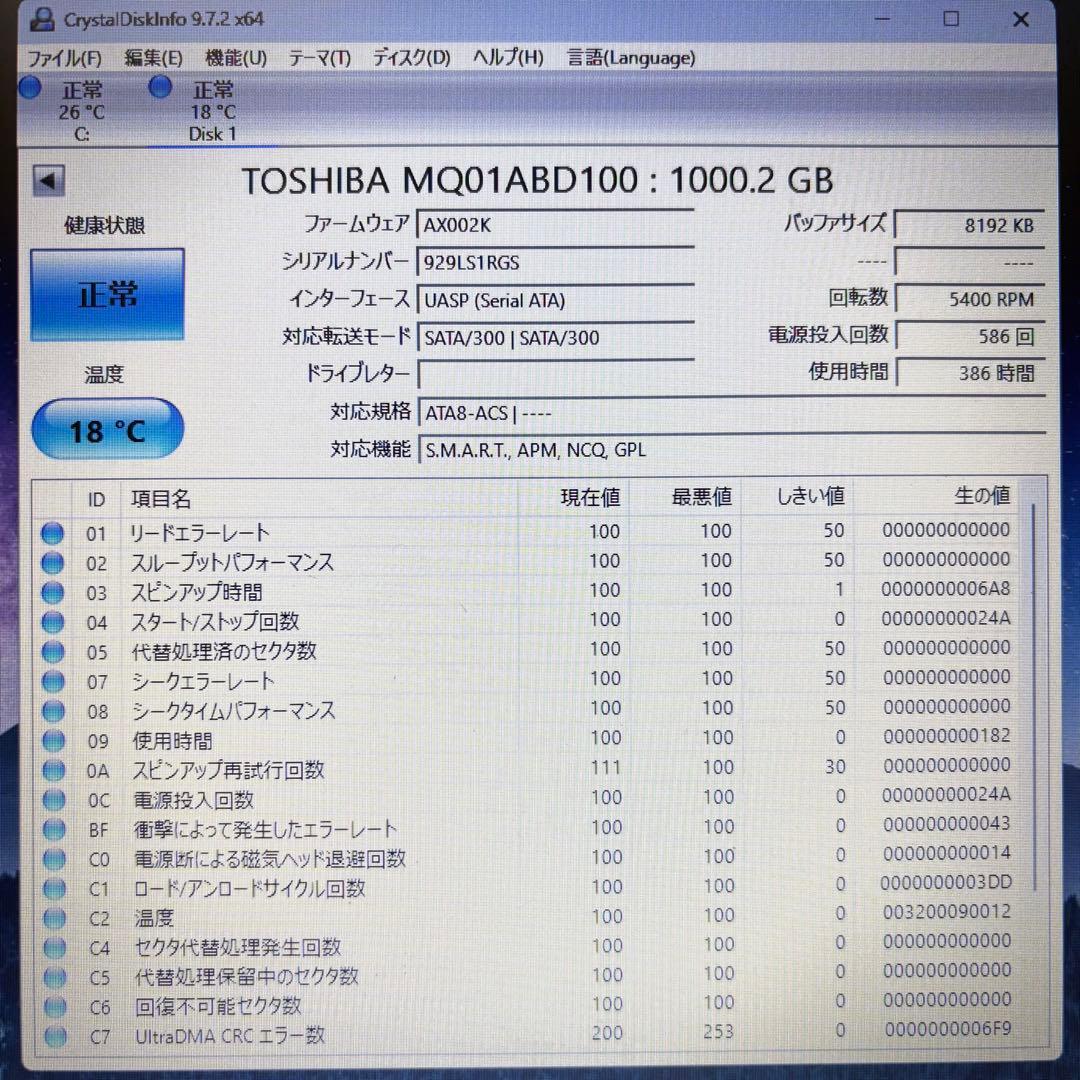Viewport: 1080px width, 1080px height.
Task: Toggle the status light for セクタ代替処理発生回数
Action: (52, 946)
